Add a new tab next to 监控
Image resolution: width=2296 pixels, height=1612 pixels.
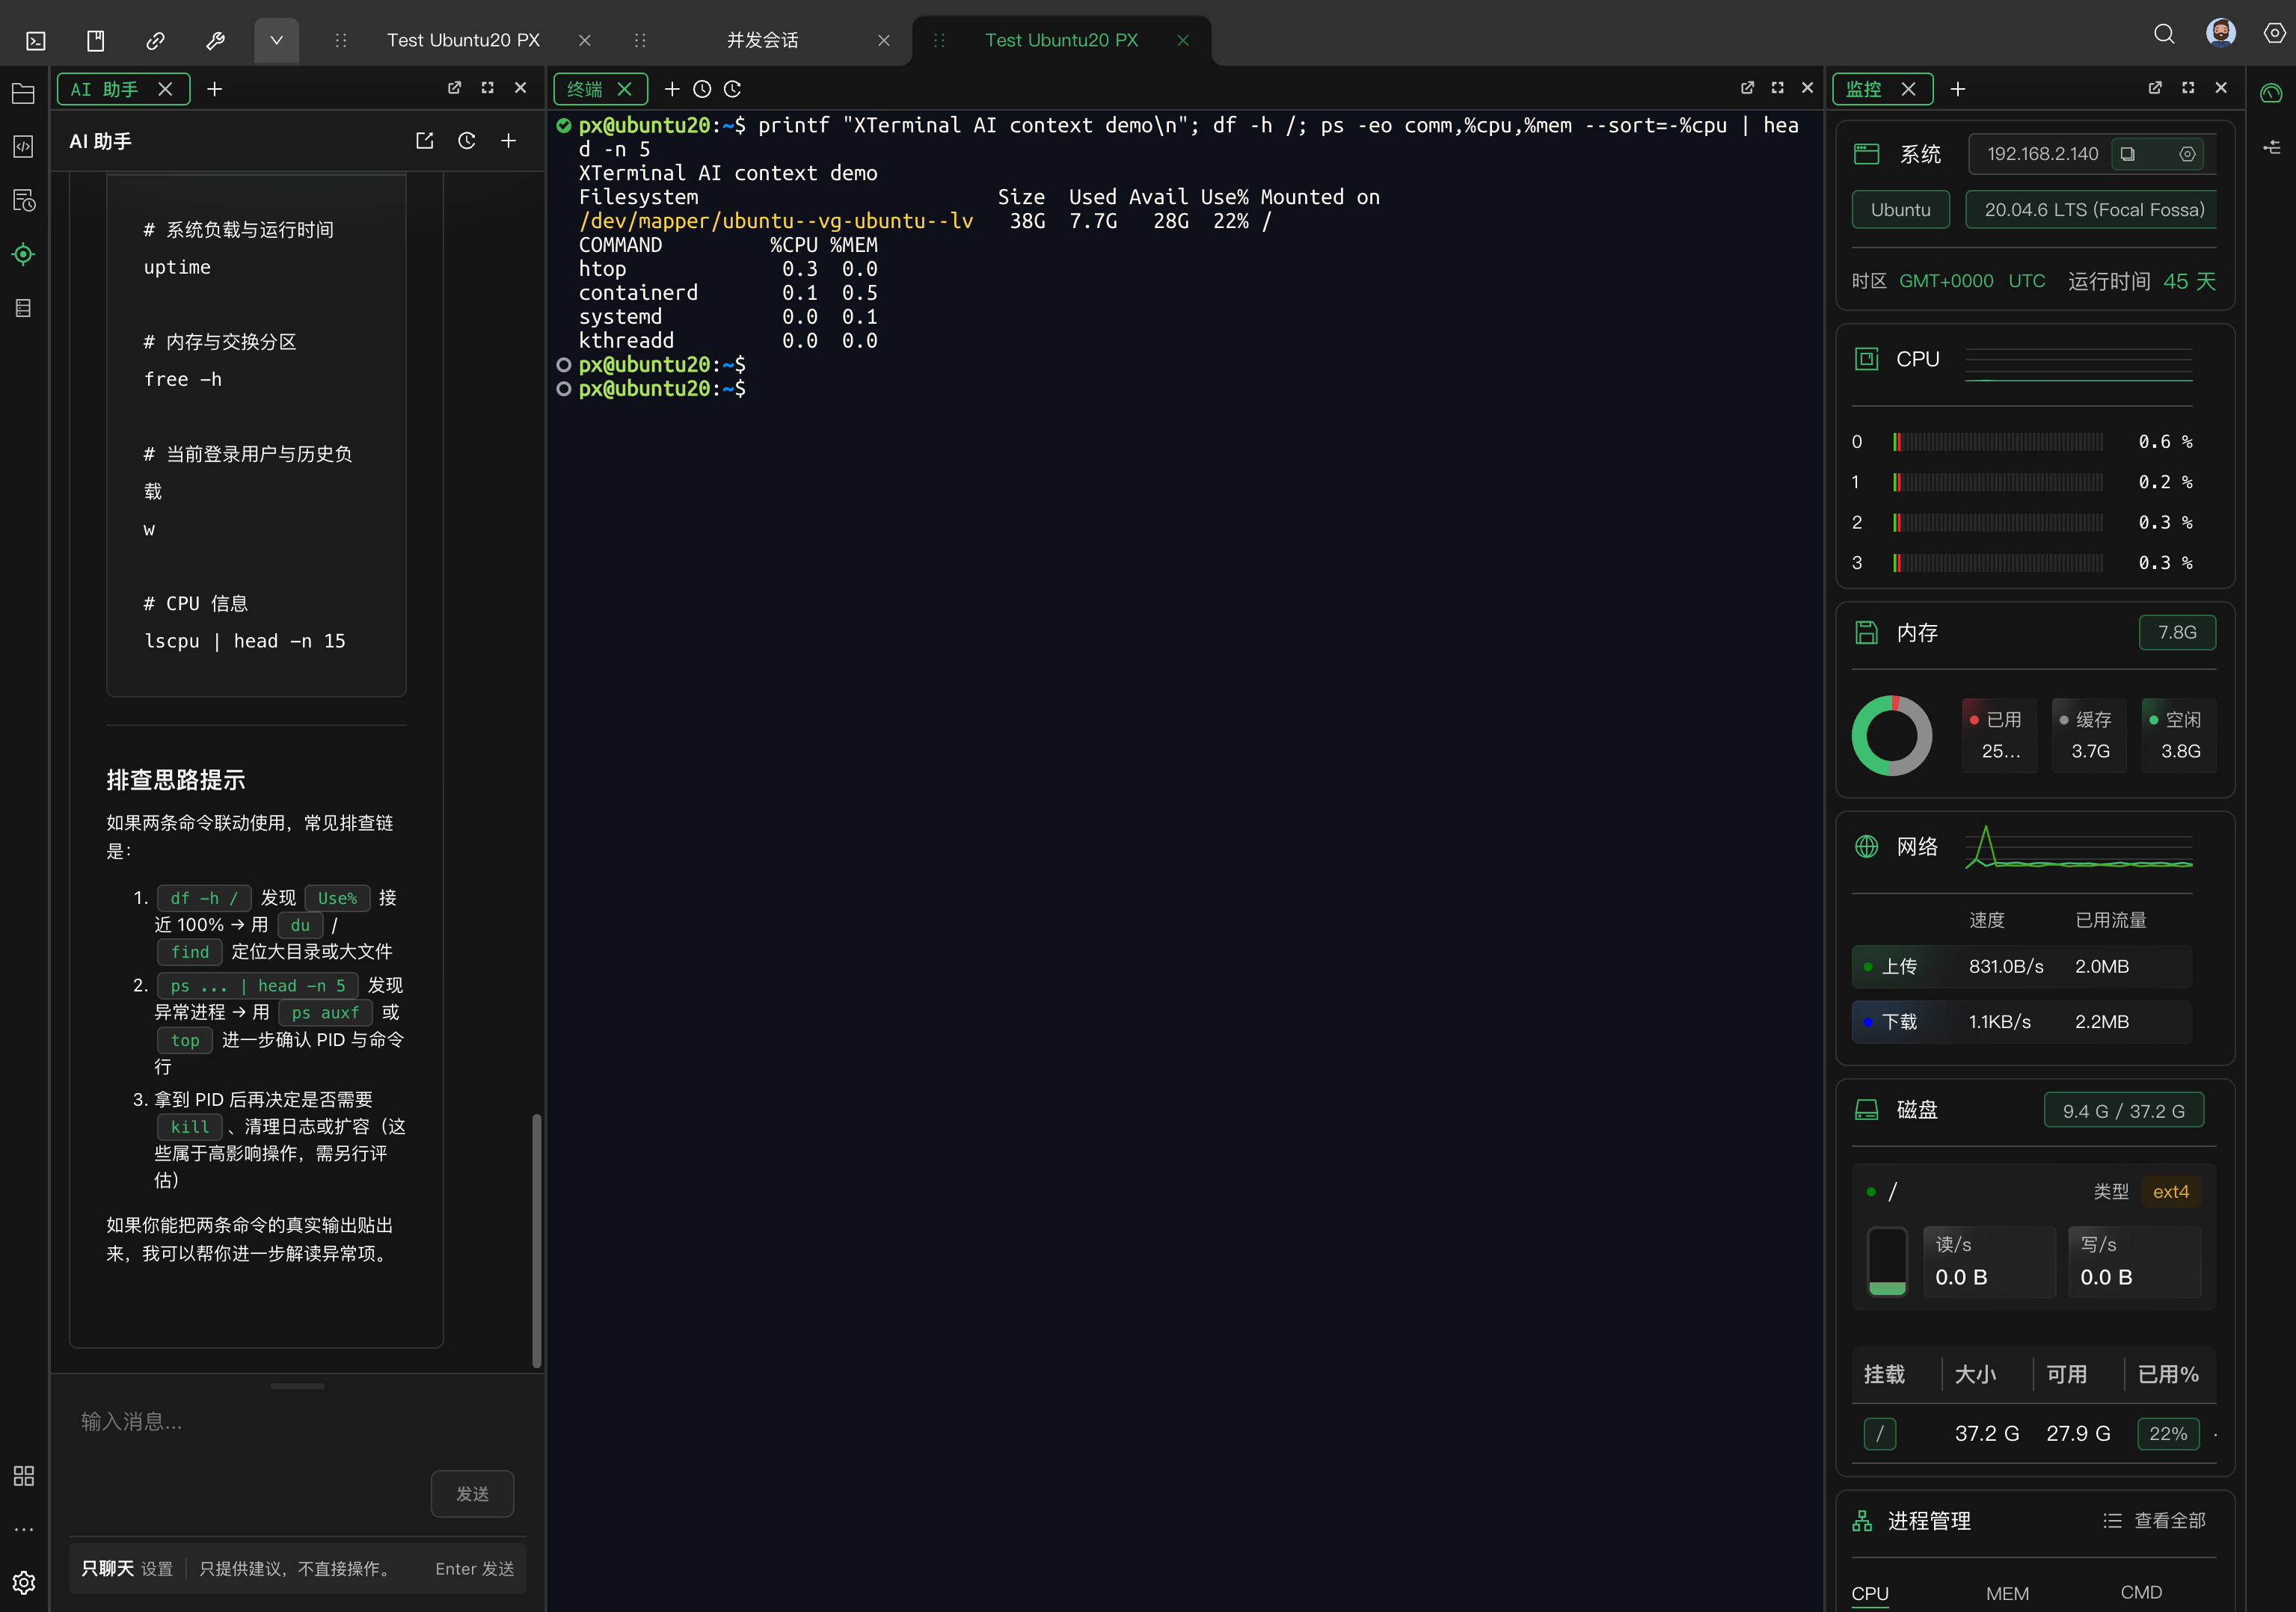(1958, 89)
